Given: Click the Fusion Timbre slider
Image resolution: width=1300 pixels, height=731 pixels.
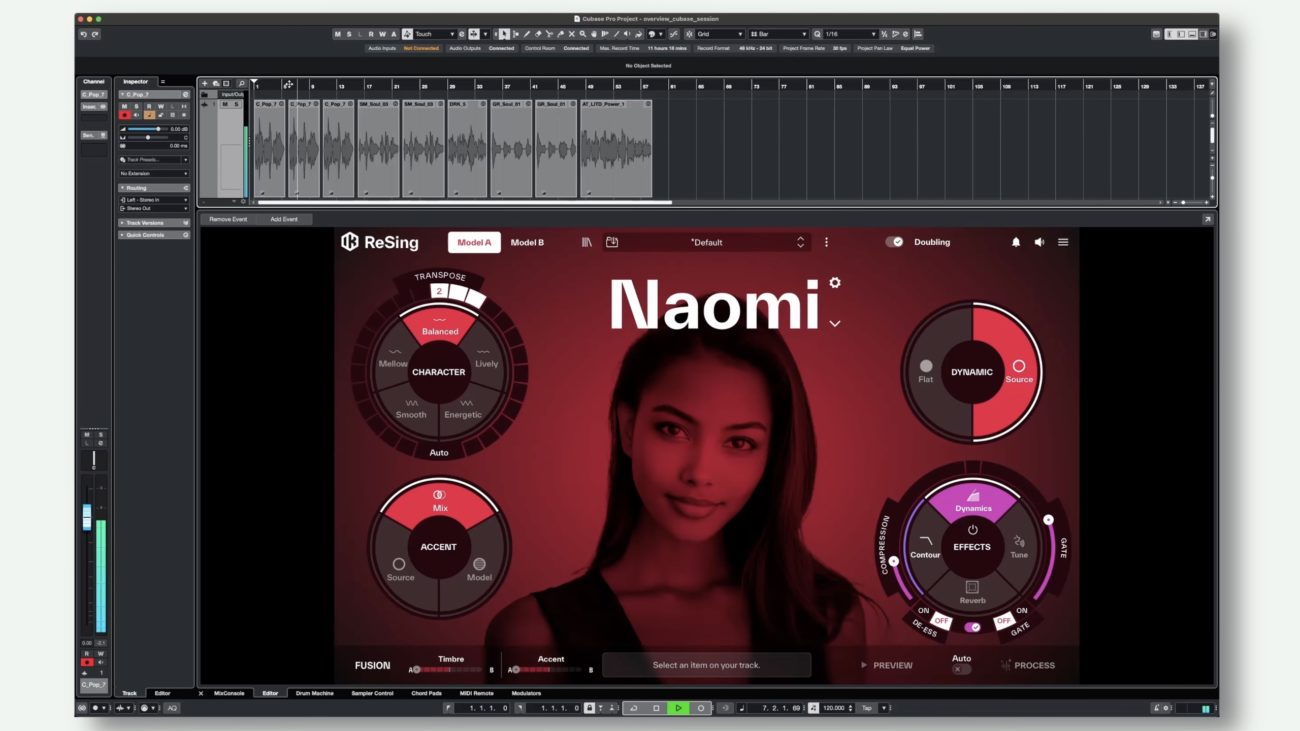Looking at the screenshot, I should pos(450,670).
